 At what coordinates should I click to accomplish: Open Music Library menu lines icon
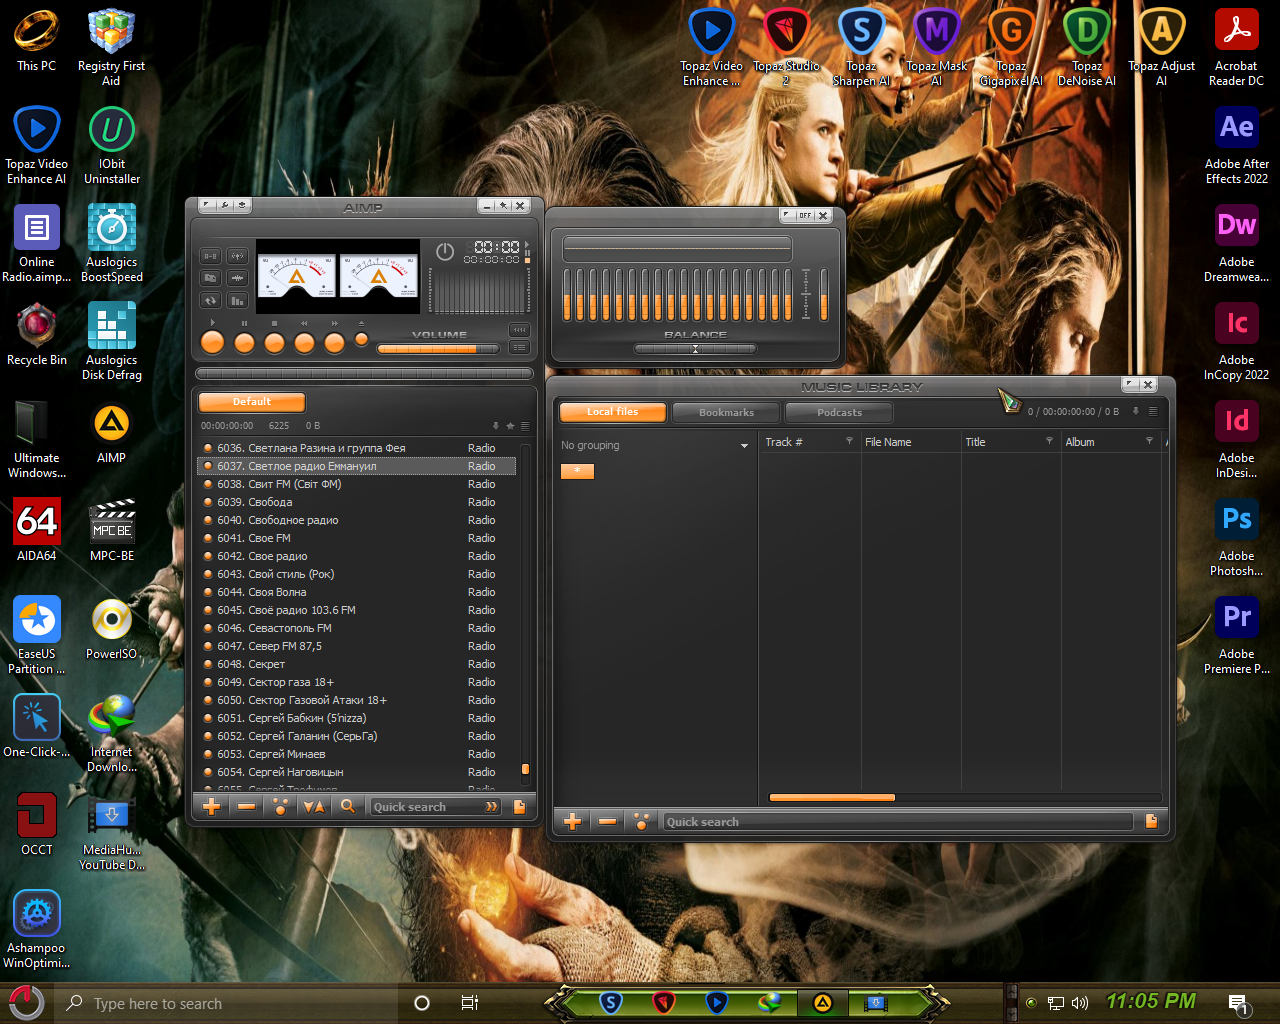(1152, 411)
